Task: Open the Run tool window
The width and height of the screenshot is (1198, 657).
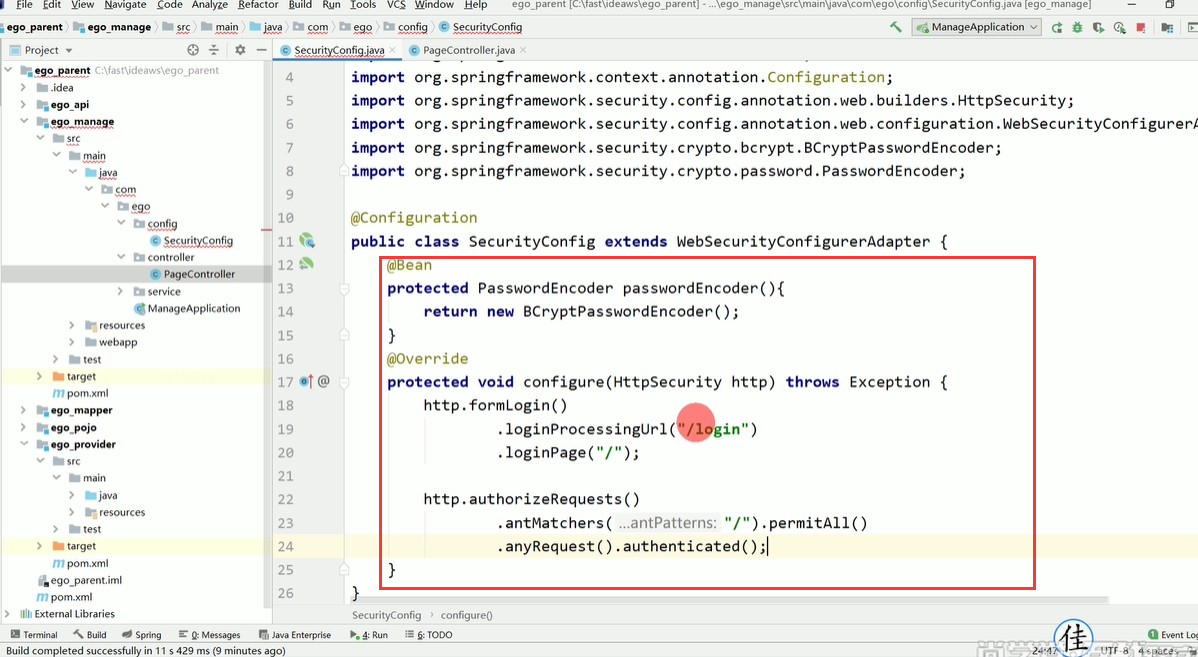Action: coord(369,635)
